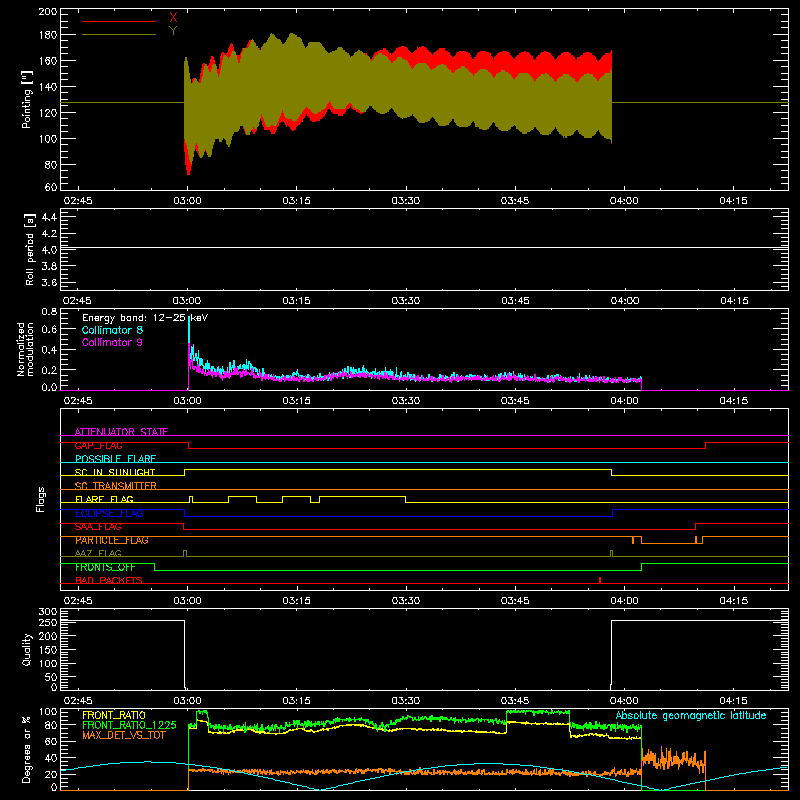
Task: Select the POSSIBLE_FLARE flag label
Action: tap(115, 459)
